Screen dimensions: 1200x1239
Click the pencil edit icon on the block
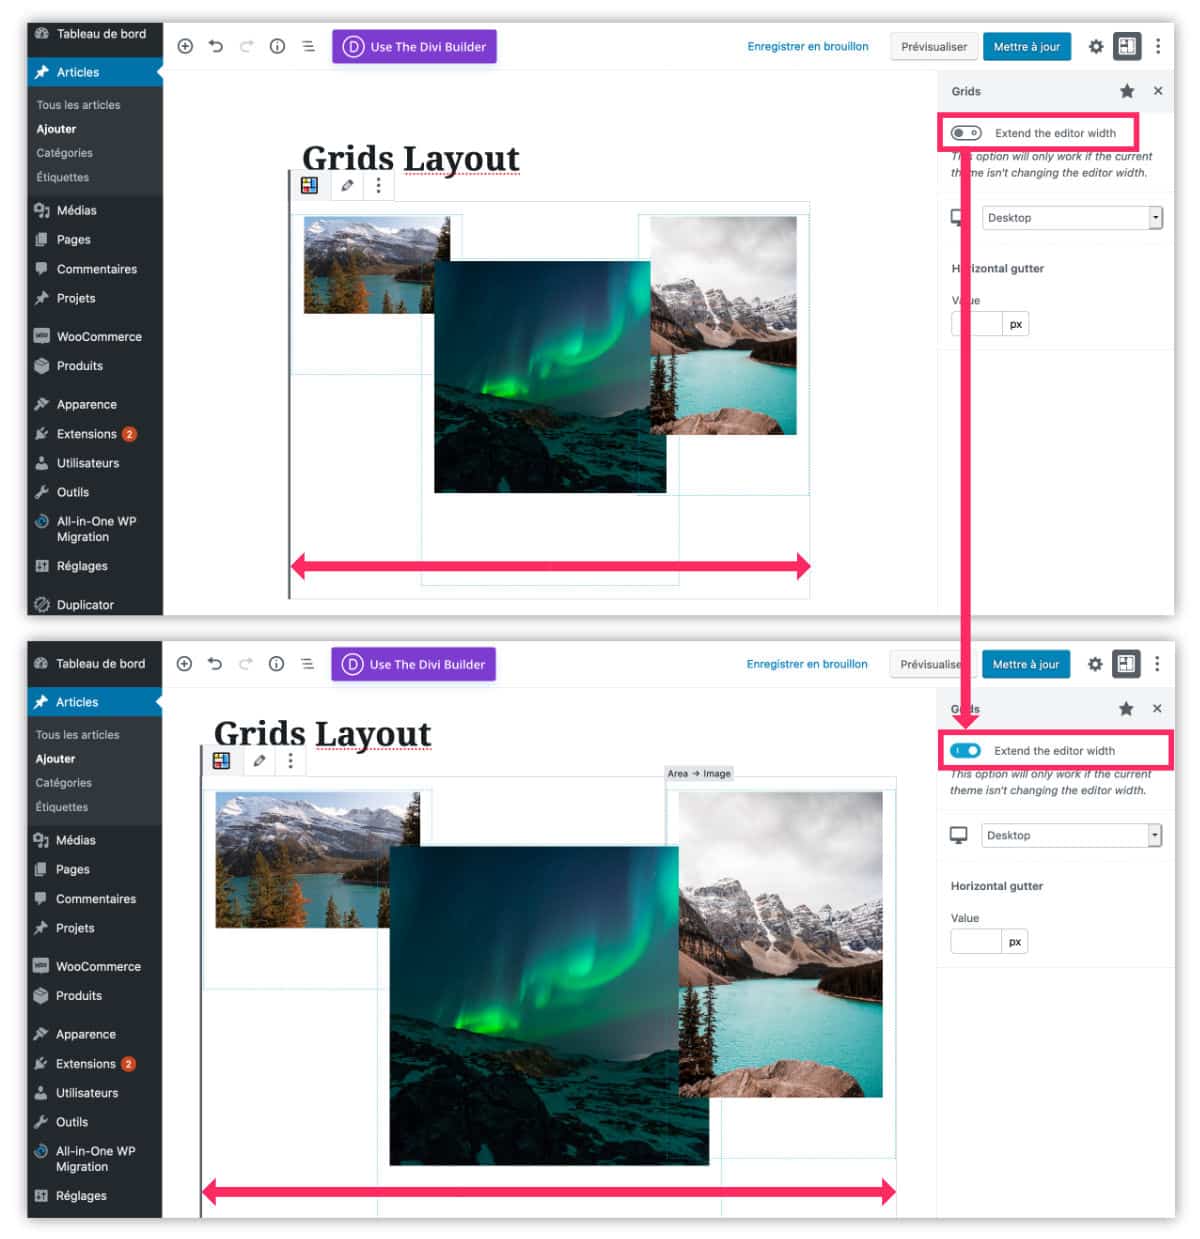point(346,185)
